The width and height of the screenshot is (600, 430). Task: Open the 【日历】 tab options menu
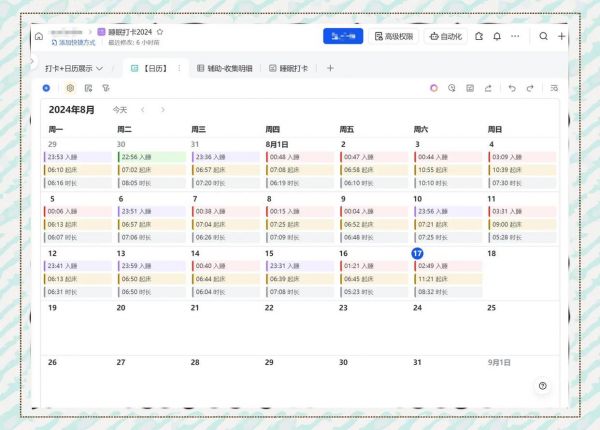pos(180,68)
